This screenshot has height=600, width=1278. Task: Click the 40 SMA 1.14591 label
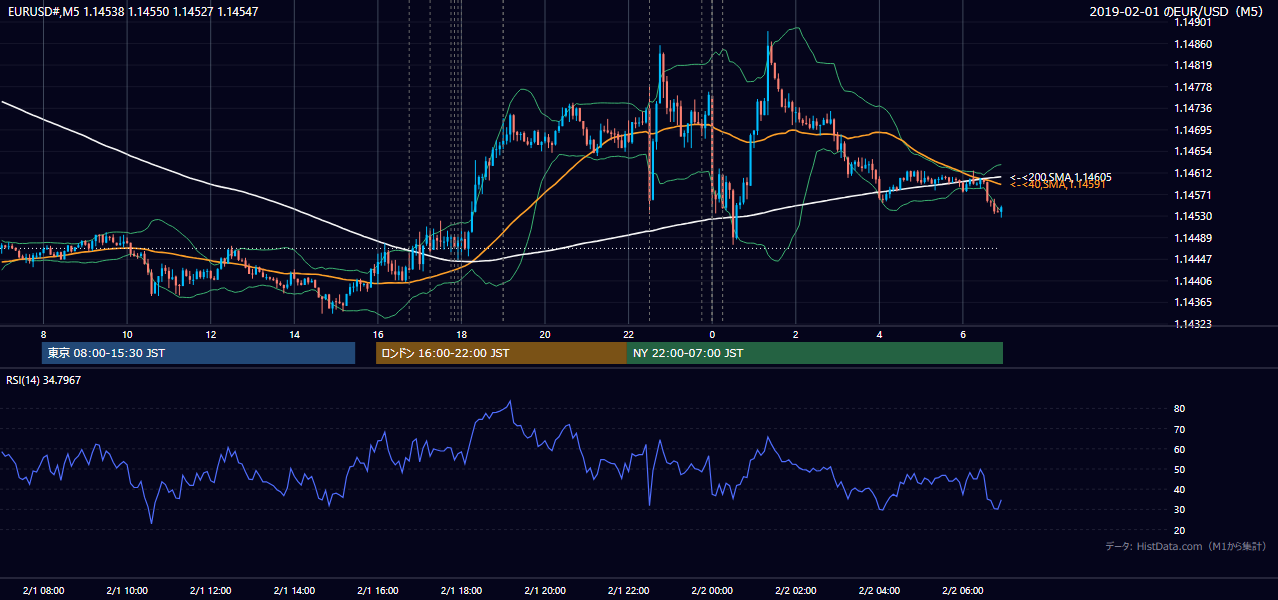coord(1057,185)
